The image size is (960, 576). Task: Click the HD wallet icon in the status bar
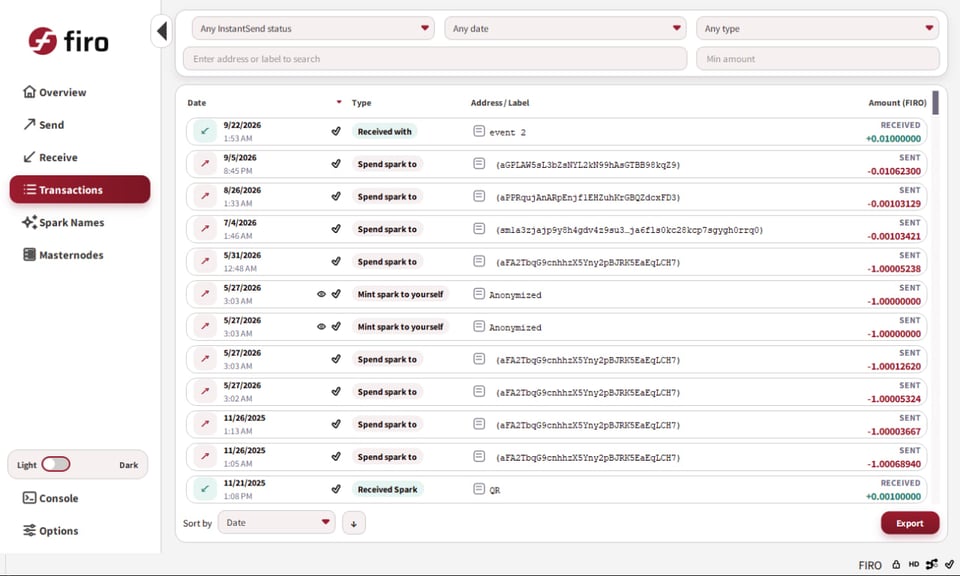coord(913,564)
